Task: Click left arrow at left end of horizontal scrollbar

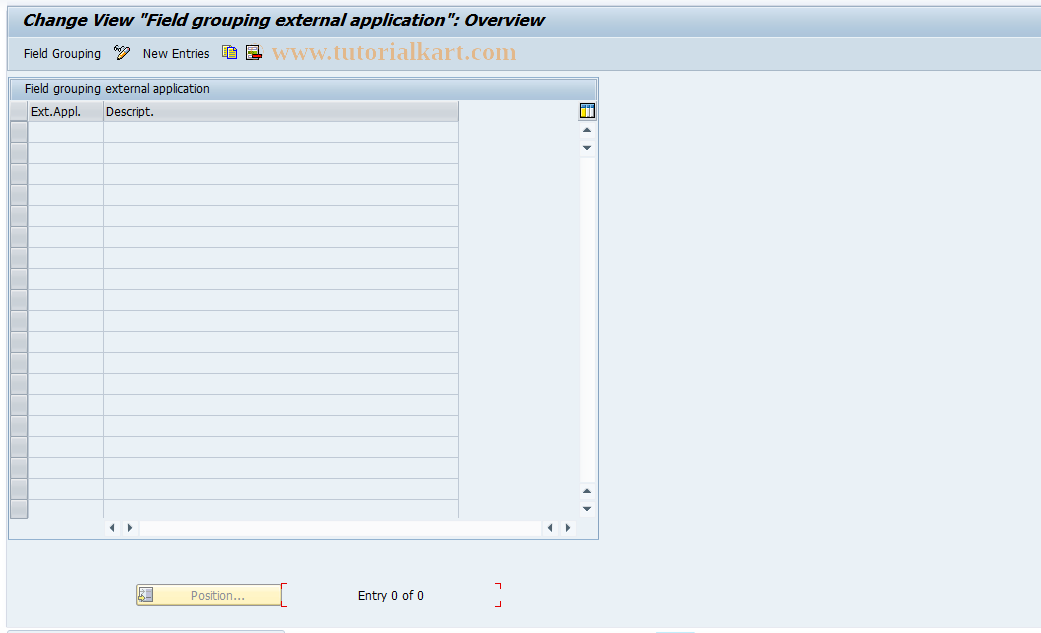Action: (x=112, y=527)
